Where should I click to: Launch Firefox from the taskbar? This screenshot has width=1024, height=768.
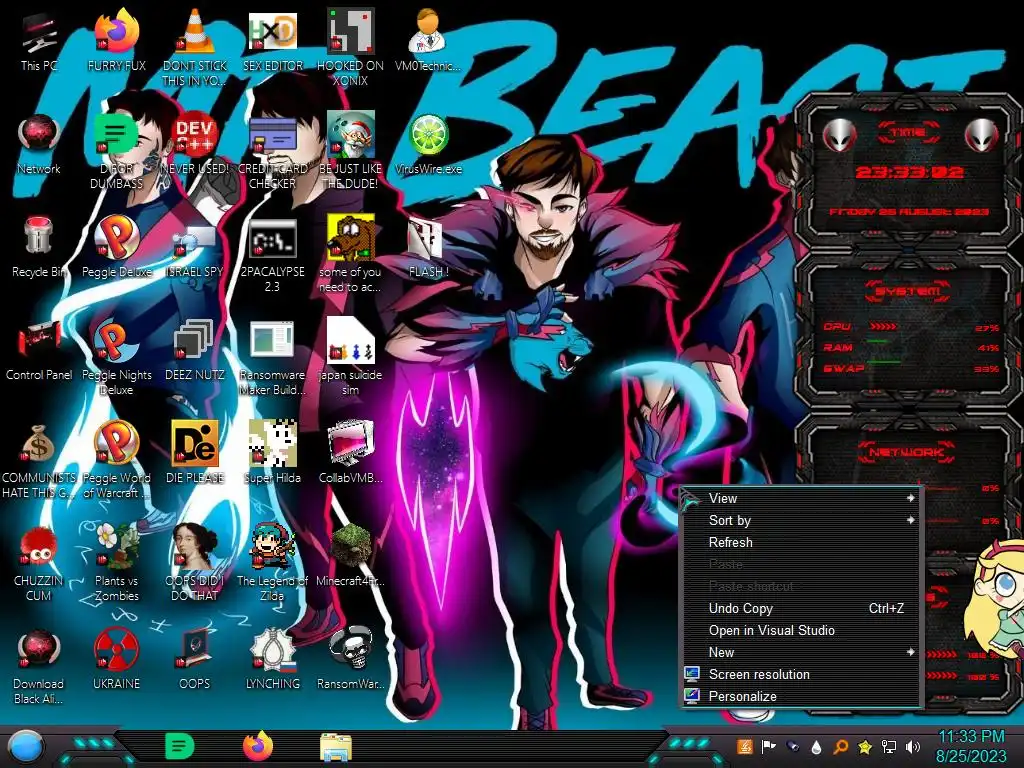click(258, 746)
